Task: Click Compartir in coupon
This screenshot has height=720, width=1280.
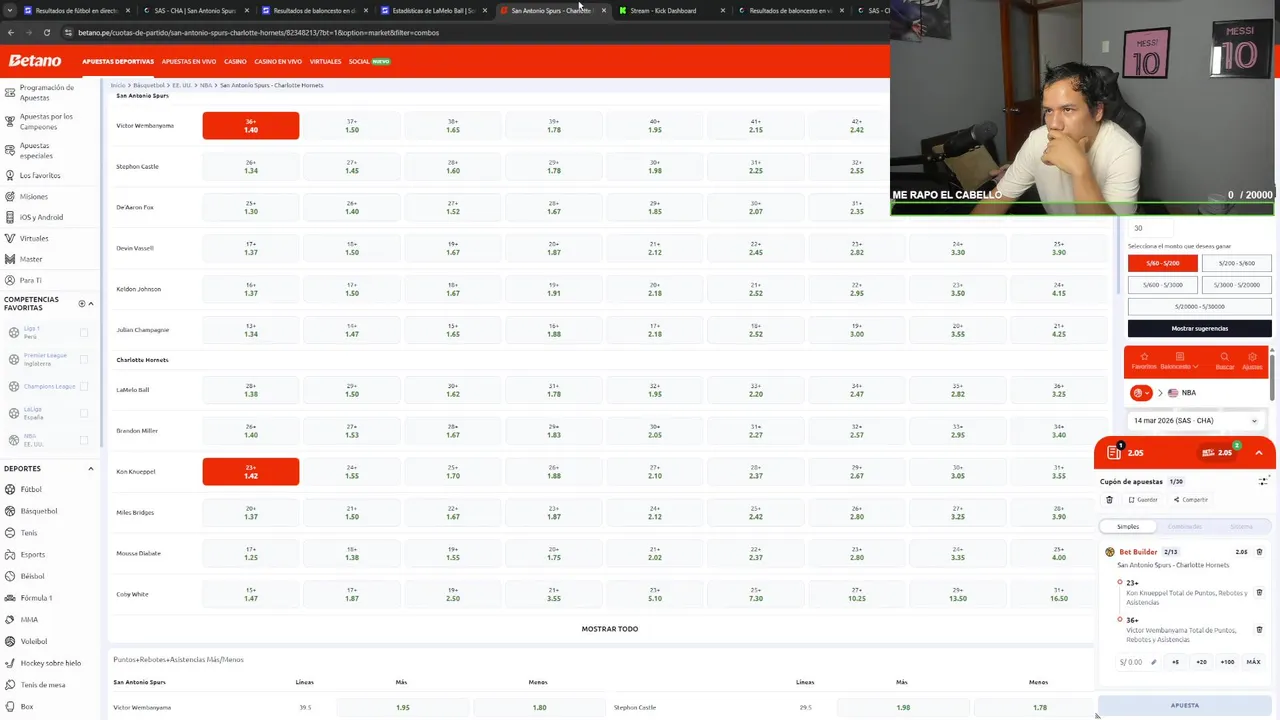Action: pyautogui.click(x=1191, y=500)
